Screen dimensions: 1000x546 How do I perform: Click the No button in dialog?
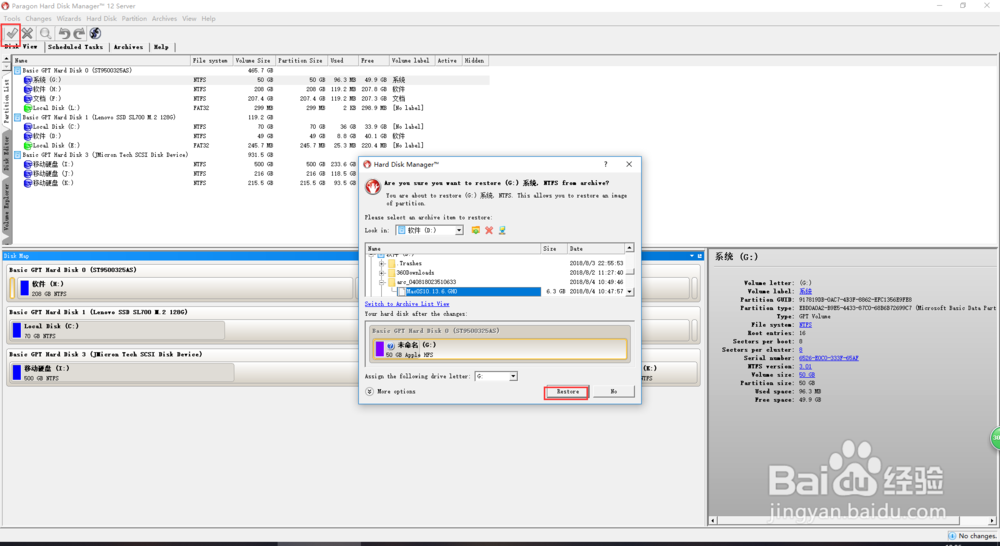[x=614, y=392]
